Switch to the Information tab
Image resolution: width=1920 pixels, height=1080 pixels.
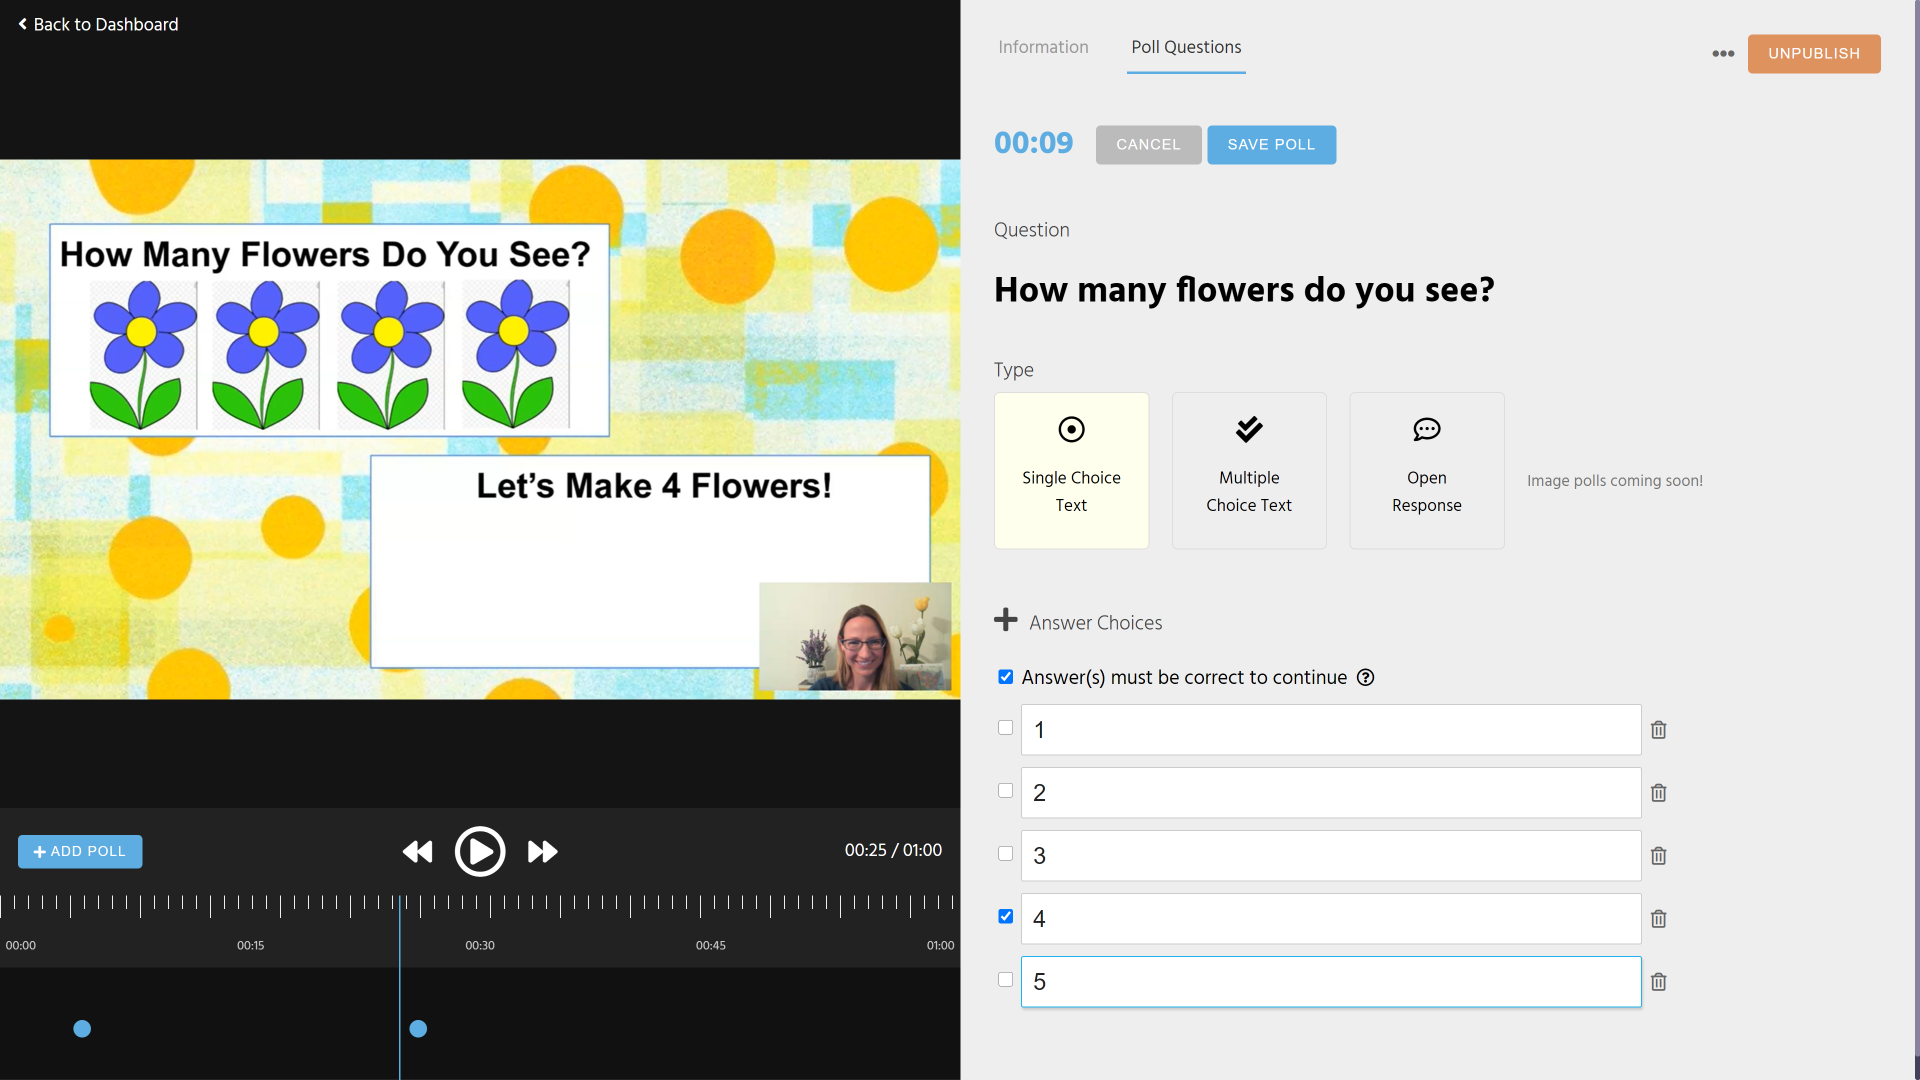click(1042, 47)
